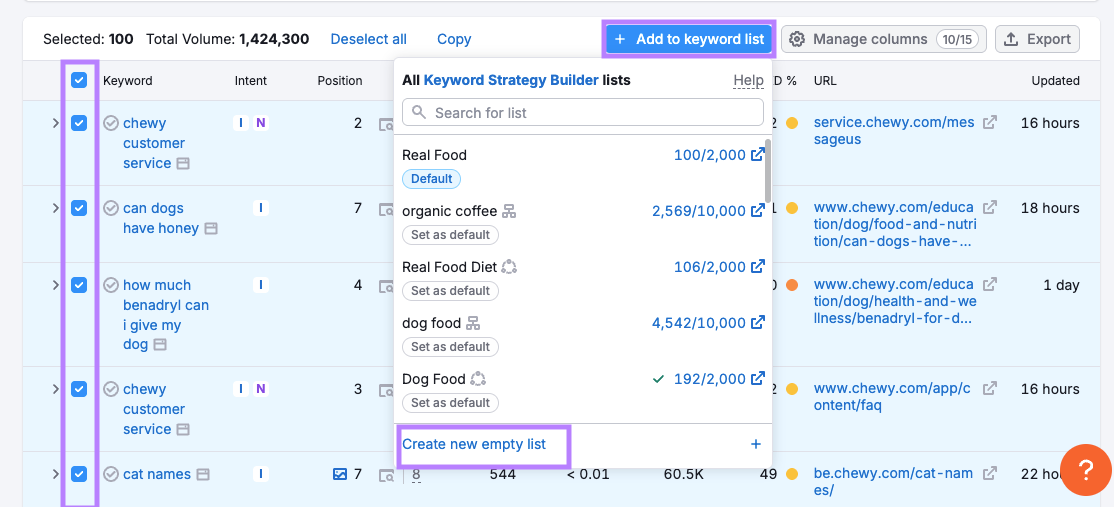Click plus icon beside Create new empty list
The height and width of the screenshot is (507, 1114).
click(755, 445)
